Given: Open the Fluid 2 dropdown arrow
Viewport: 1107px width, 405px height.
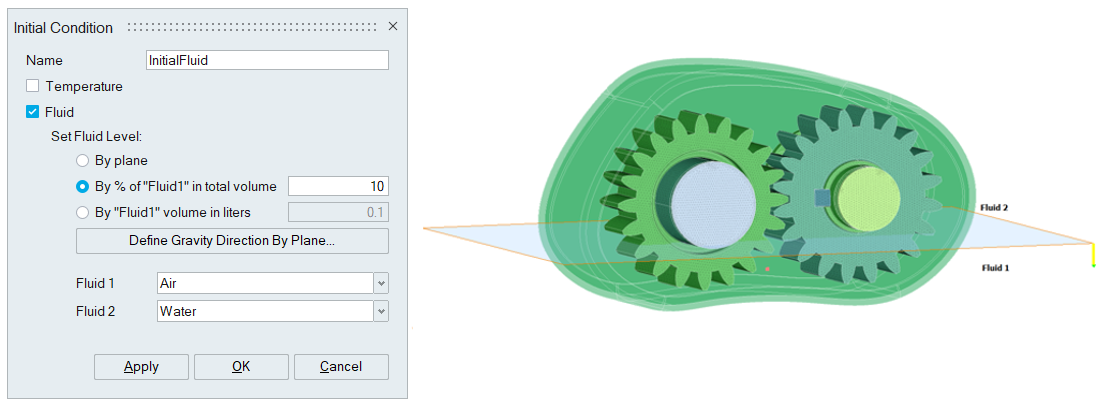Looking at the screenshot, I should (380, 312).
